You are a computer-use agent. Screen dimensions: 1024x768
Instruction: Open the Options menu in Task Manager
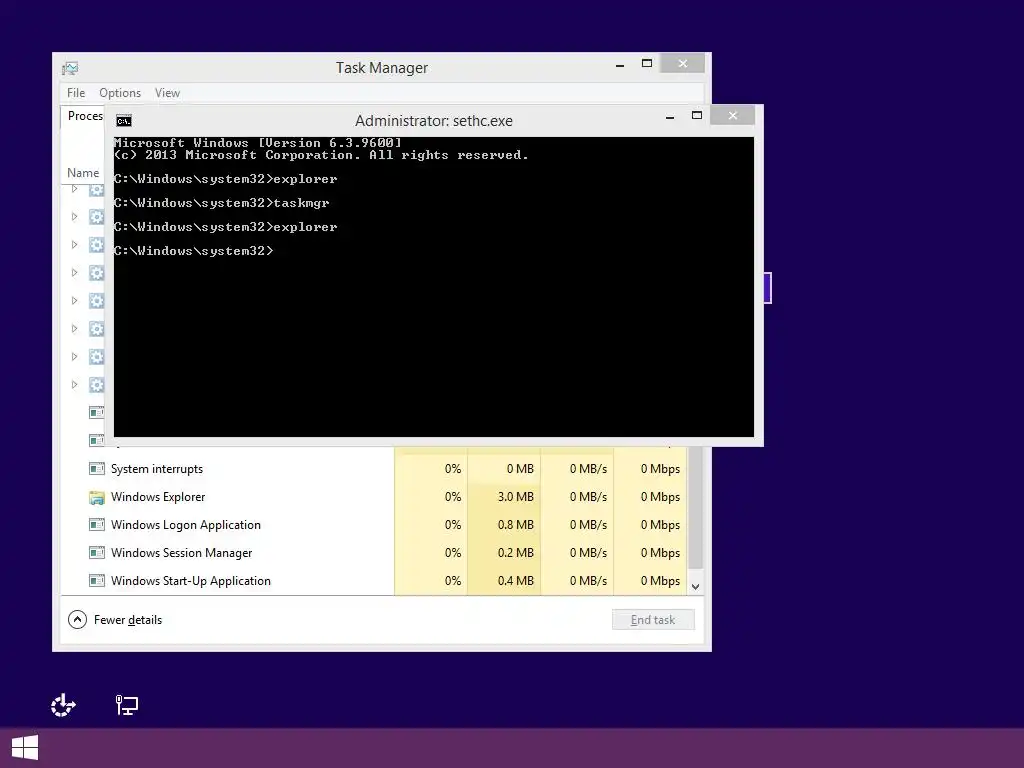pyautogui.click(x=120, y=93)
